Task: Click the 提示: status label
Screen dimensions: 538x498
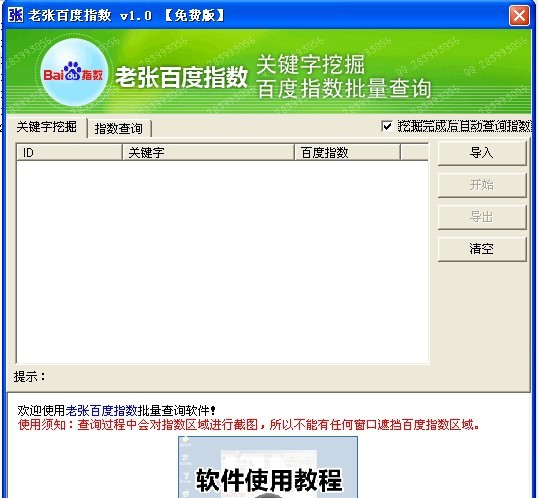Action: click(x=30, y=377)
